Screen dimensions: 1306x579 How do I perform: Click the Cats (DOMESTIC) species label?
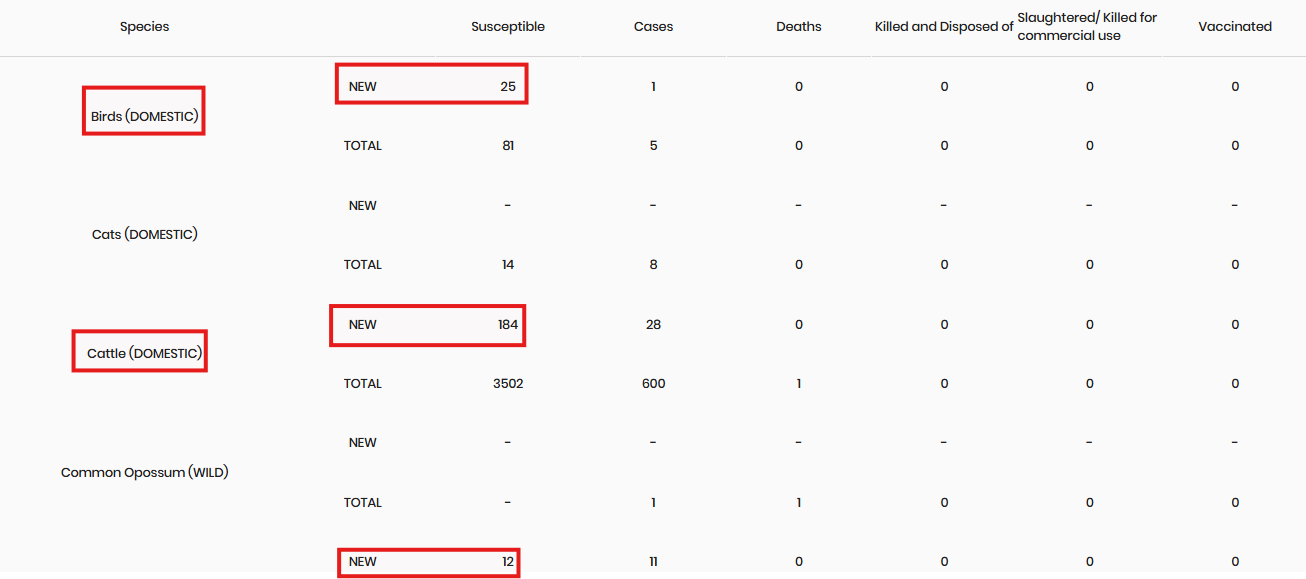pyautogui.click(x=144, y=234)
